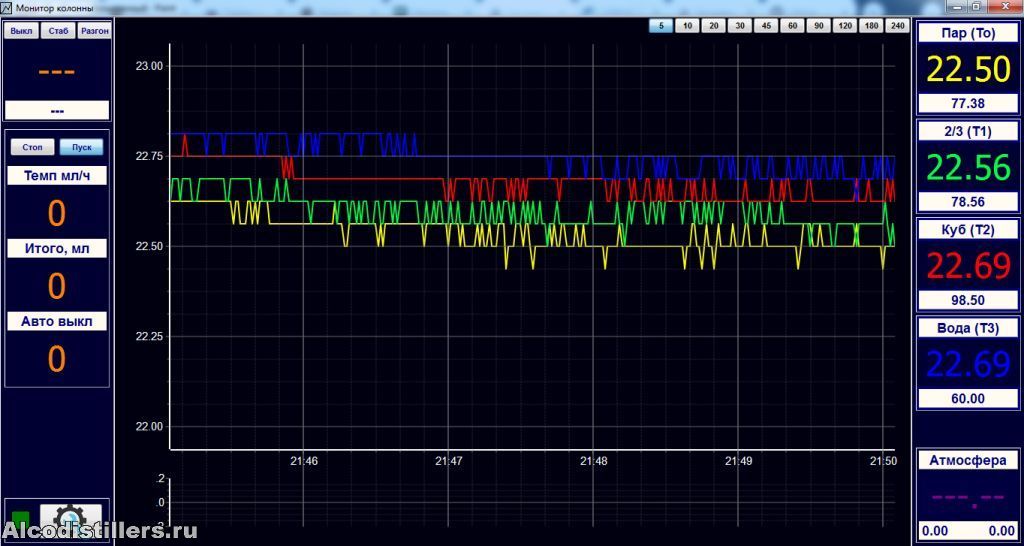
Task: Click the green status indicator square
Action: (21, 521)
